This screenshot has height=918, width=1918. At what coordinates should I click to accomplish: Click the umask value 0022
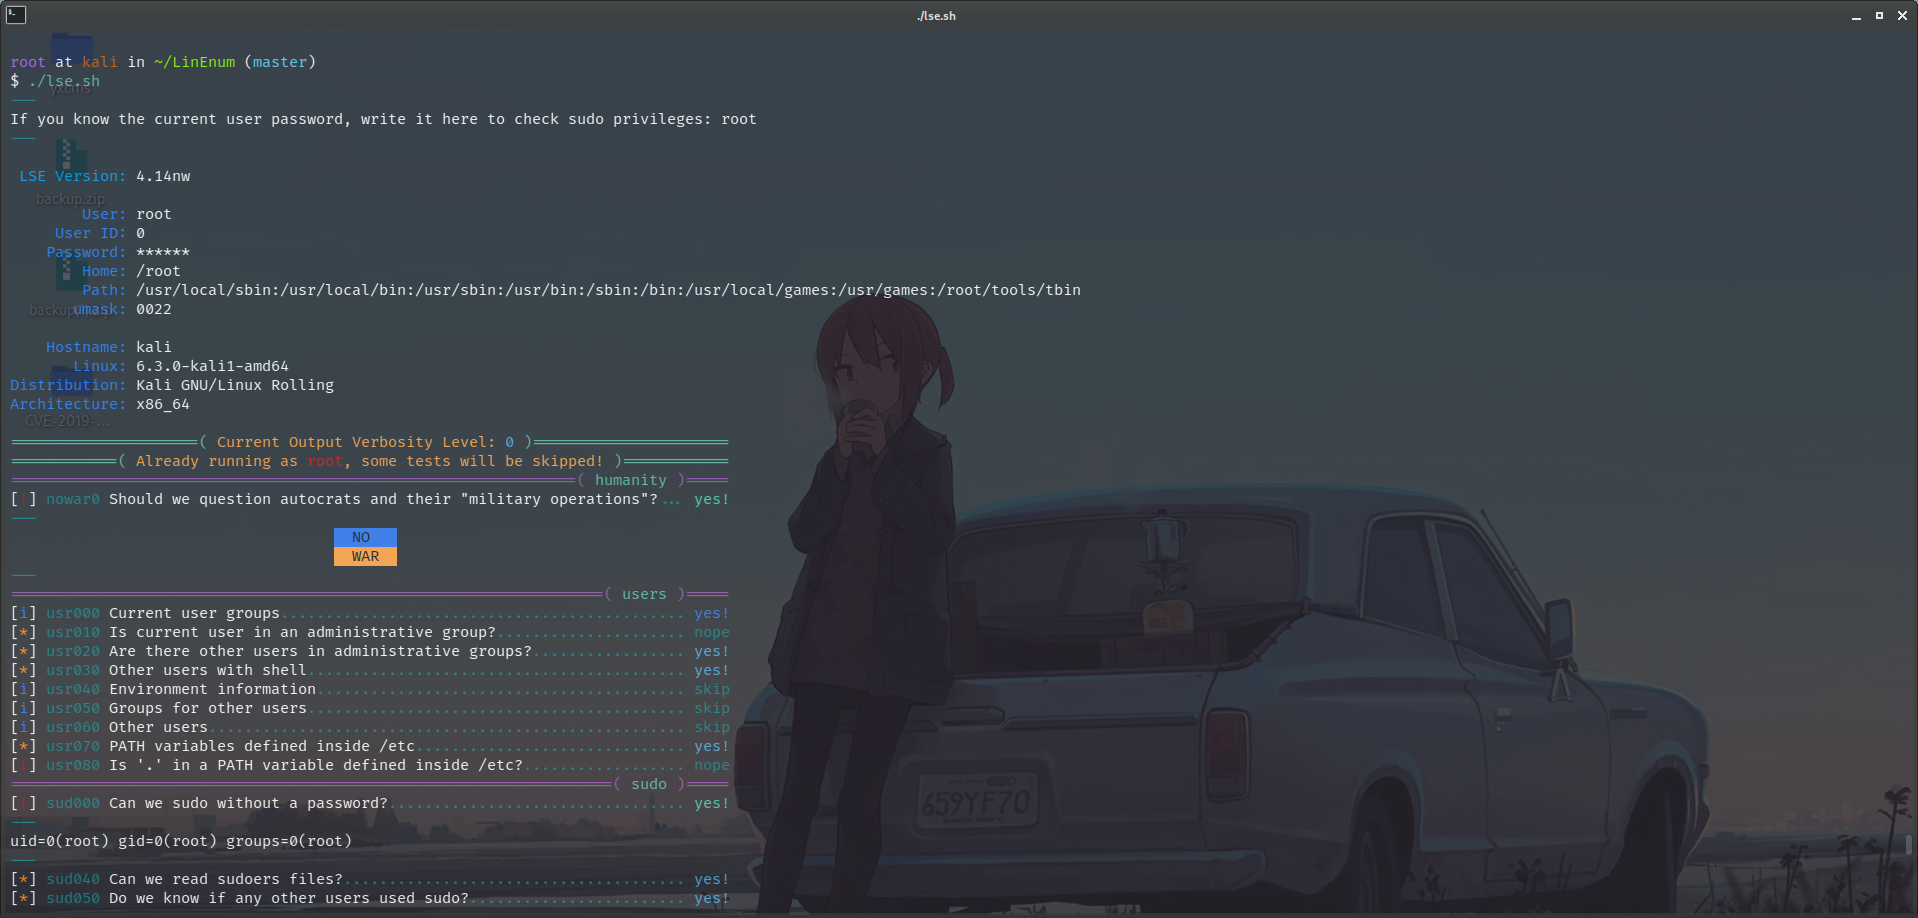coord(154,309)
